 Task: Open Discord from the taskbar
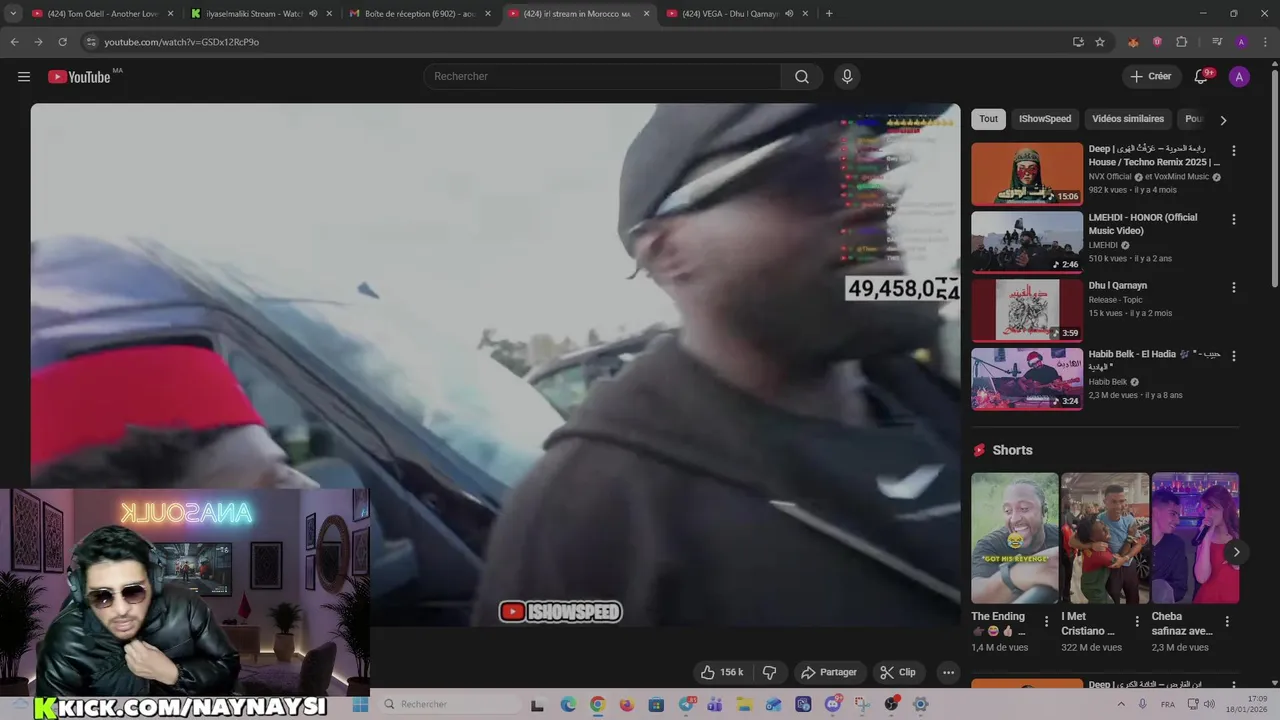[833, 704]
